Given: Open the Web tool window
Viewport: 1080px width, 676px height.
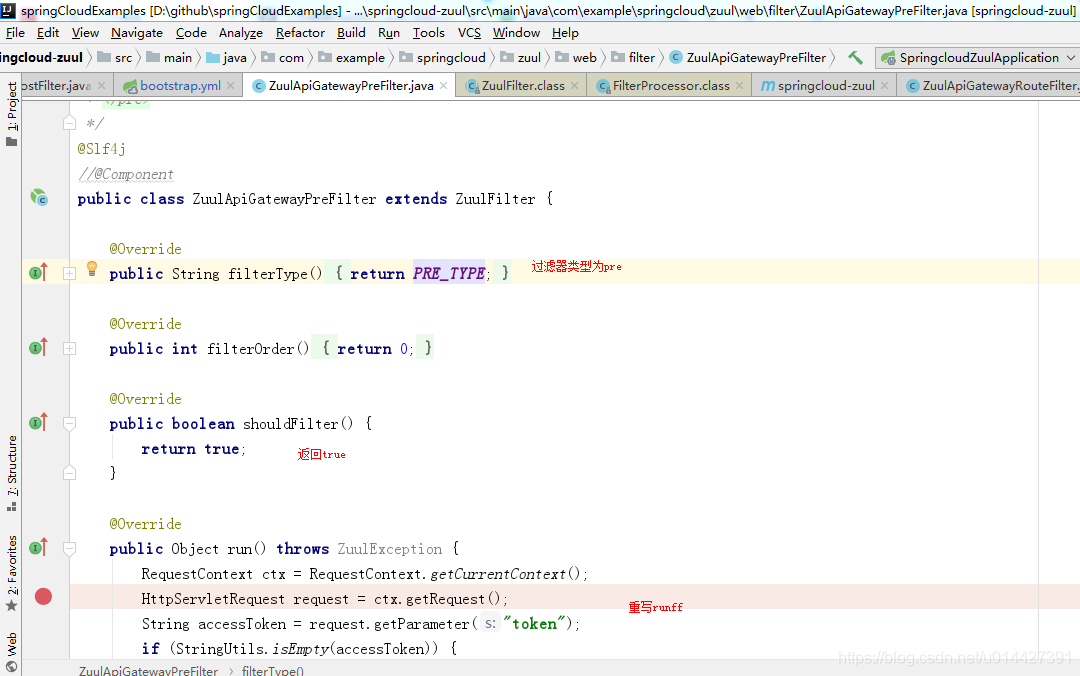Looking at the screenshot, I should pyautogui.click(x=12, y=651).
